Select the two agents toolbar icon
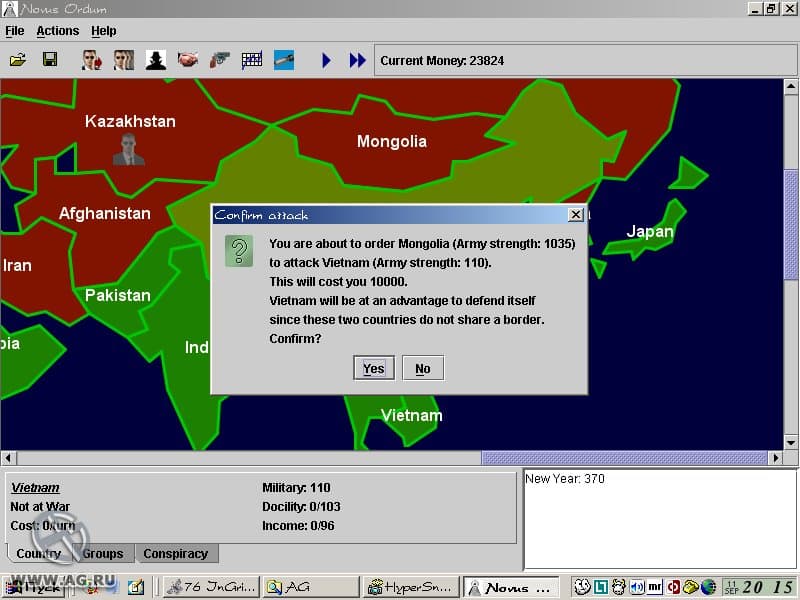This screenshot has height=600, width=800. point(123,60)
